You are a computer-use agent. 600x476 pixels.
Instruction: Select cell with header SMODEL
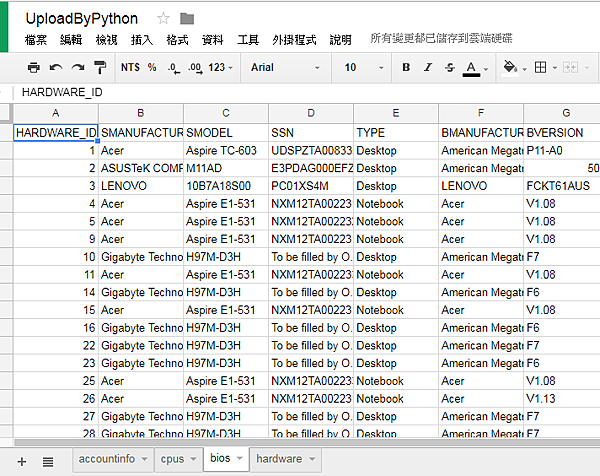point(226,133)
